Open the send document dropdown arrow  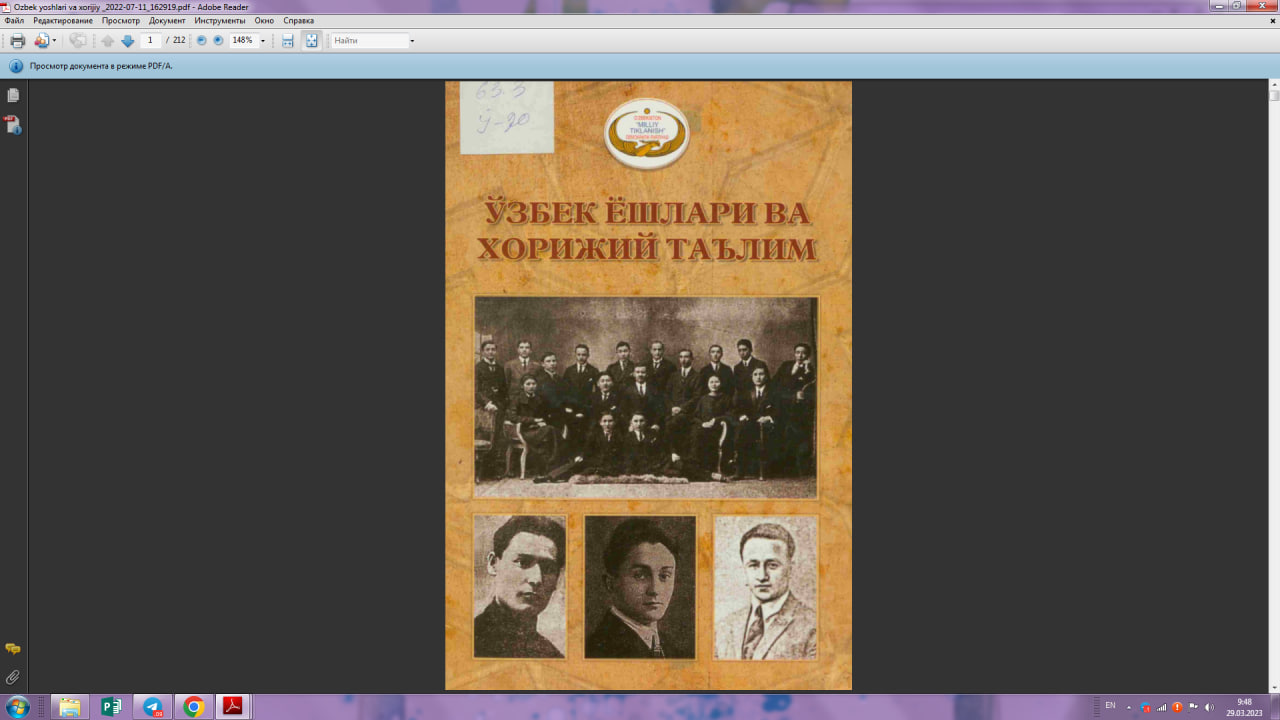pos(55,41)
